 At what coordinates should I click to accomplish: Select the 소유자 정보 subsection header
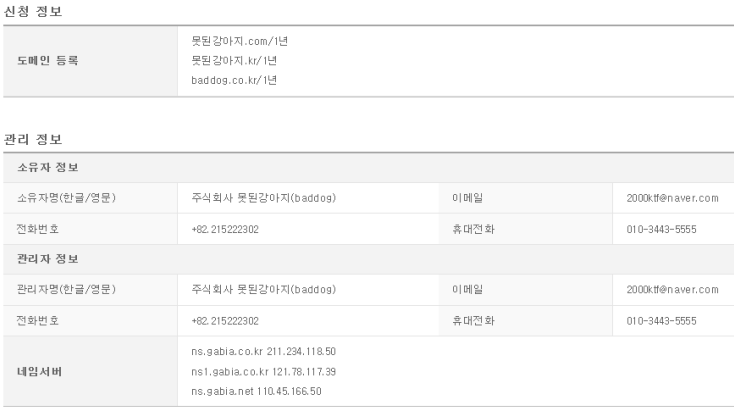coord(48,167)
